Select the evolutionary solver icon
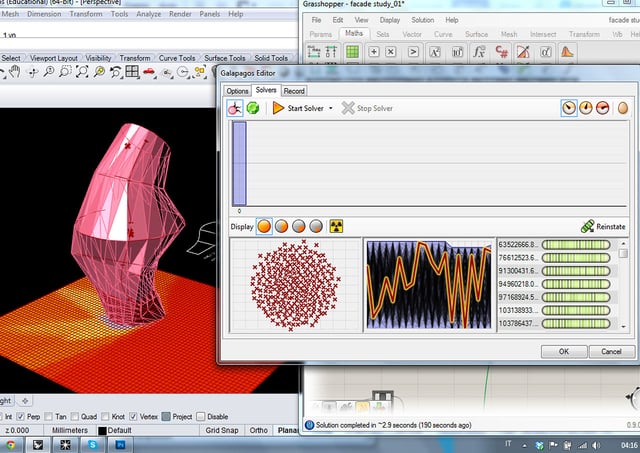 (x=235, y=108)
